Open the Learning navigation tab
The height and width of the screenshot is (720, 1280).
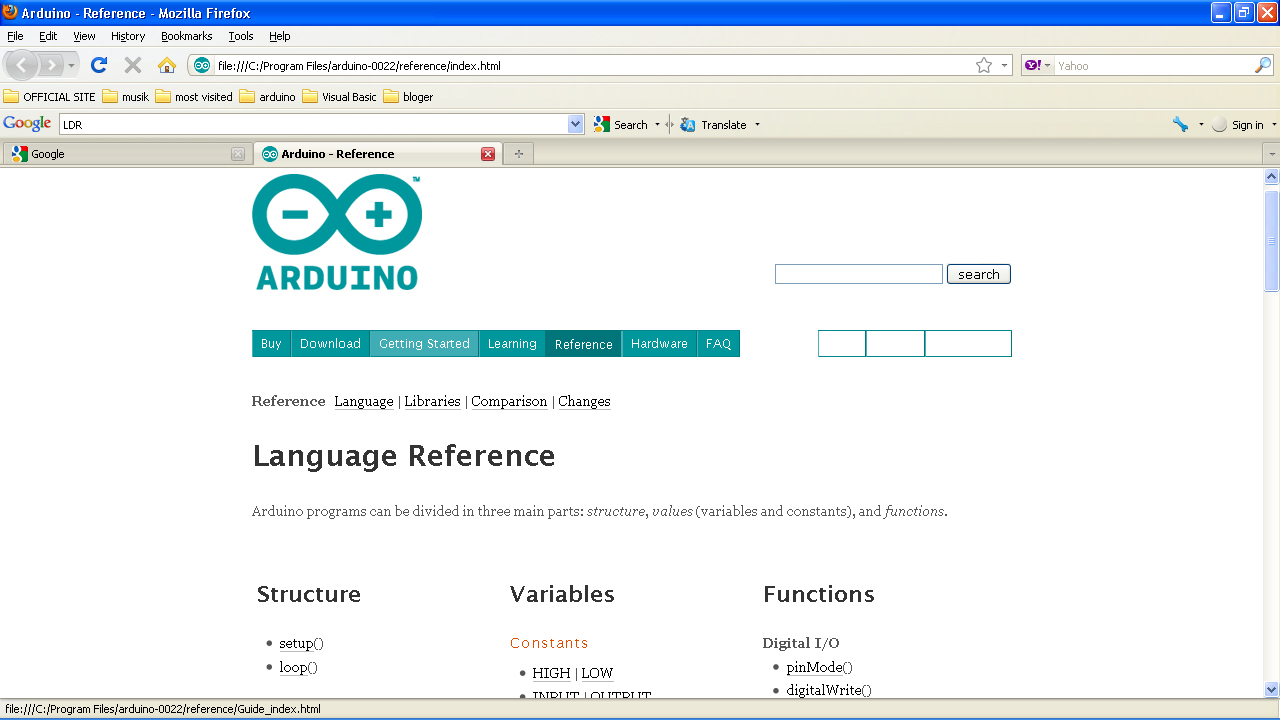pos(512,343)
